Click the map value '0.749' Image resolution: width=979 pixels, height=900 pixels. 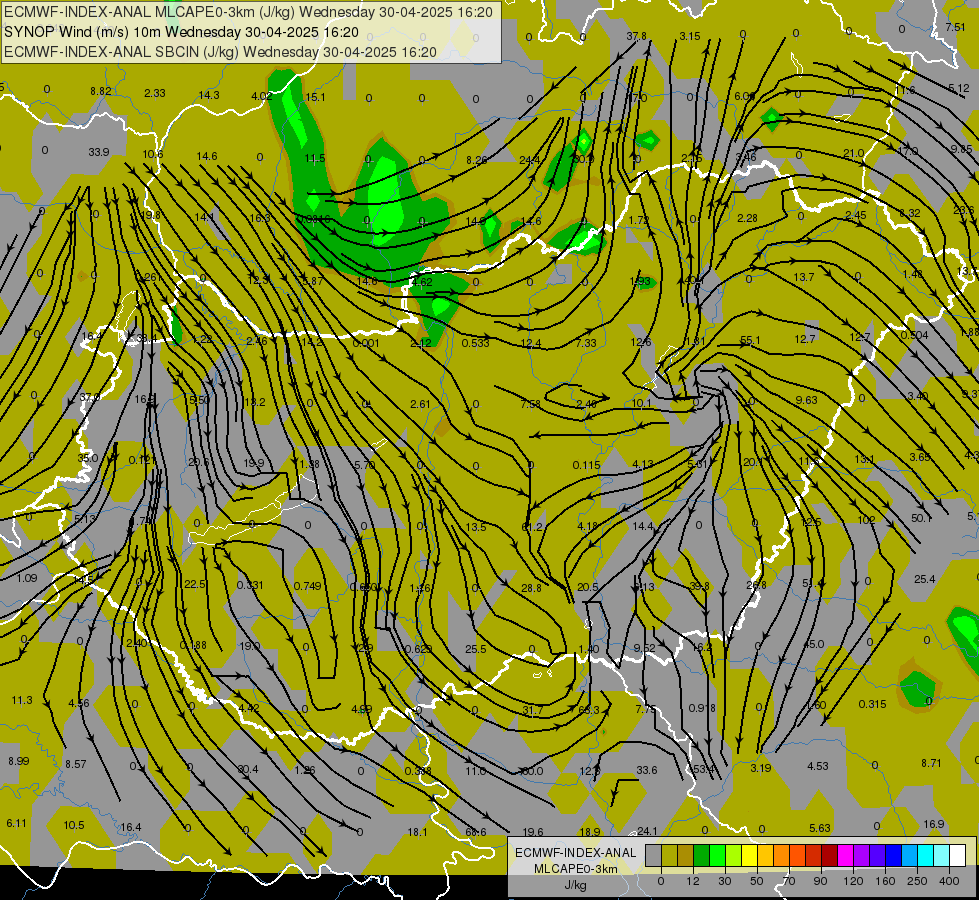(x=307, y=586)
